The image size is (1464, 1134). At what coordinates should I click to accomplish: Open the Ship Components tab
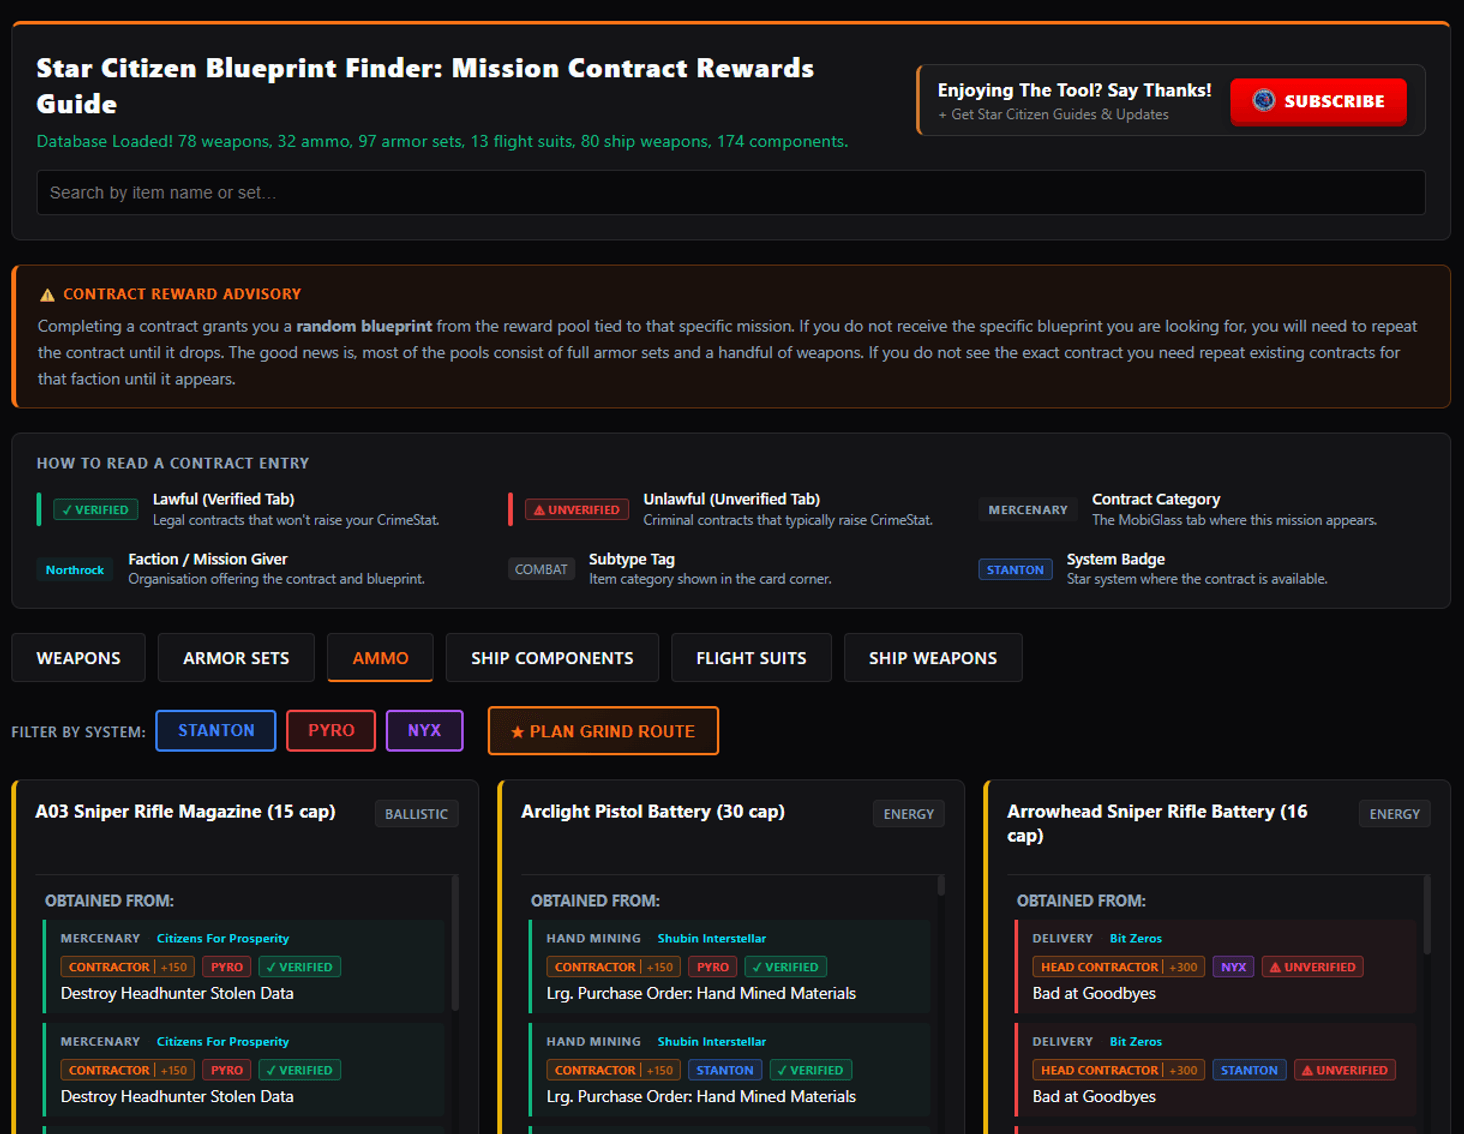tap(552, 658)
